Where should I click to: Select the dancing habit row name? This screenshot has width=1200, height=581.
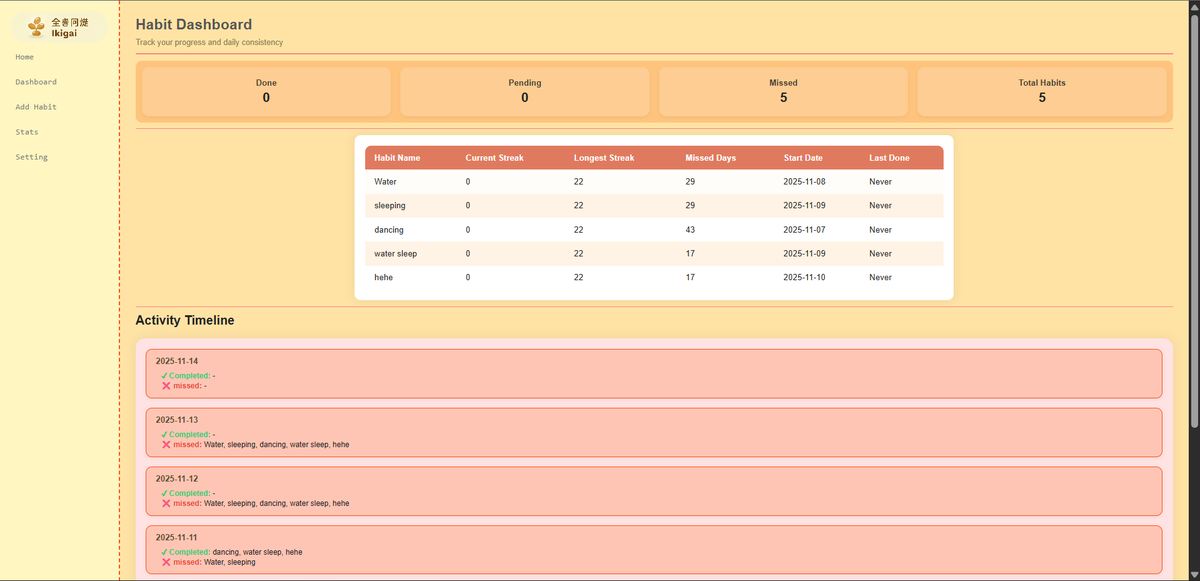point(389,230)
